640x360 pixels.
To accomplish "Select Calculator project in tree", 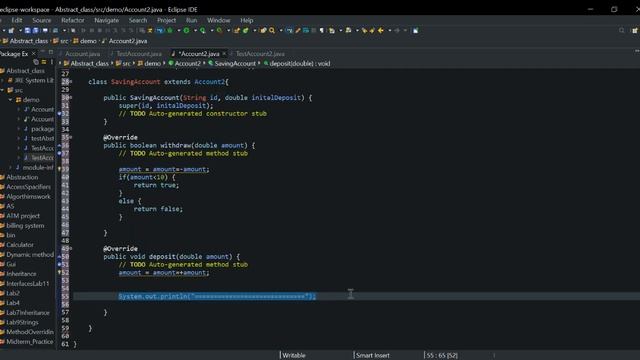I will (20, 245).
